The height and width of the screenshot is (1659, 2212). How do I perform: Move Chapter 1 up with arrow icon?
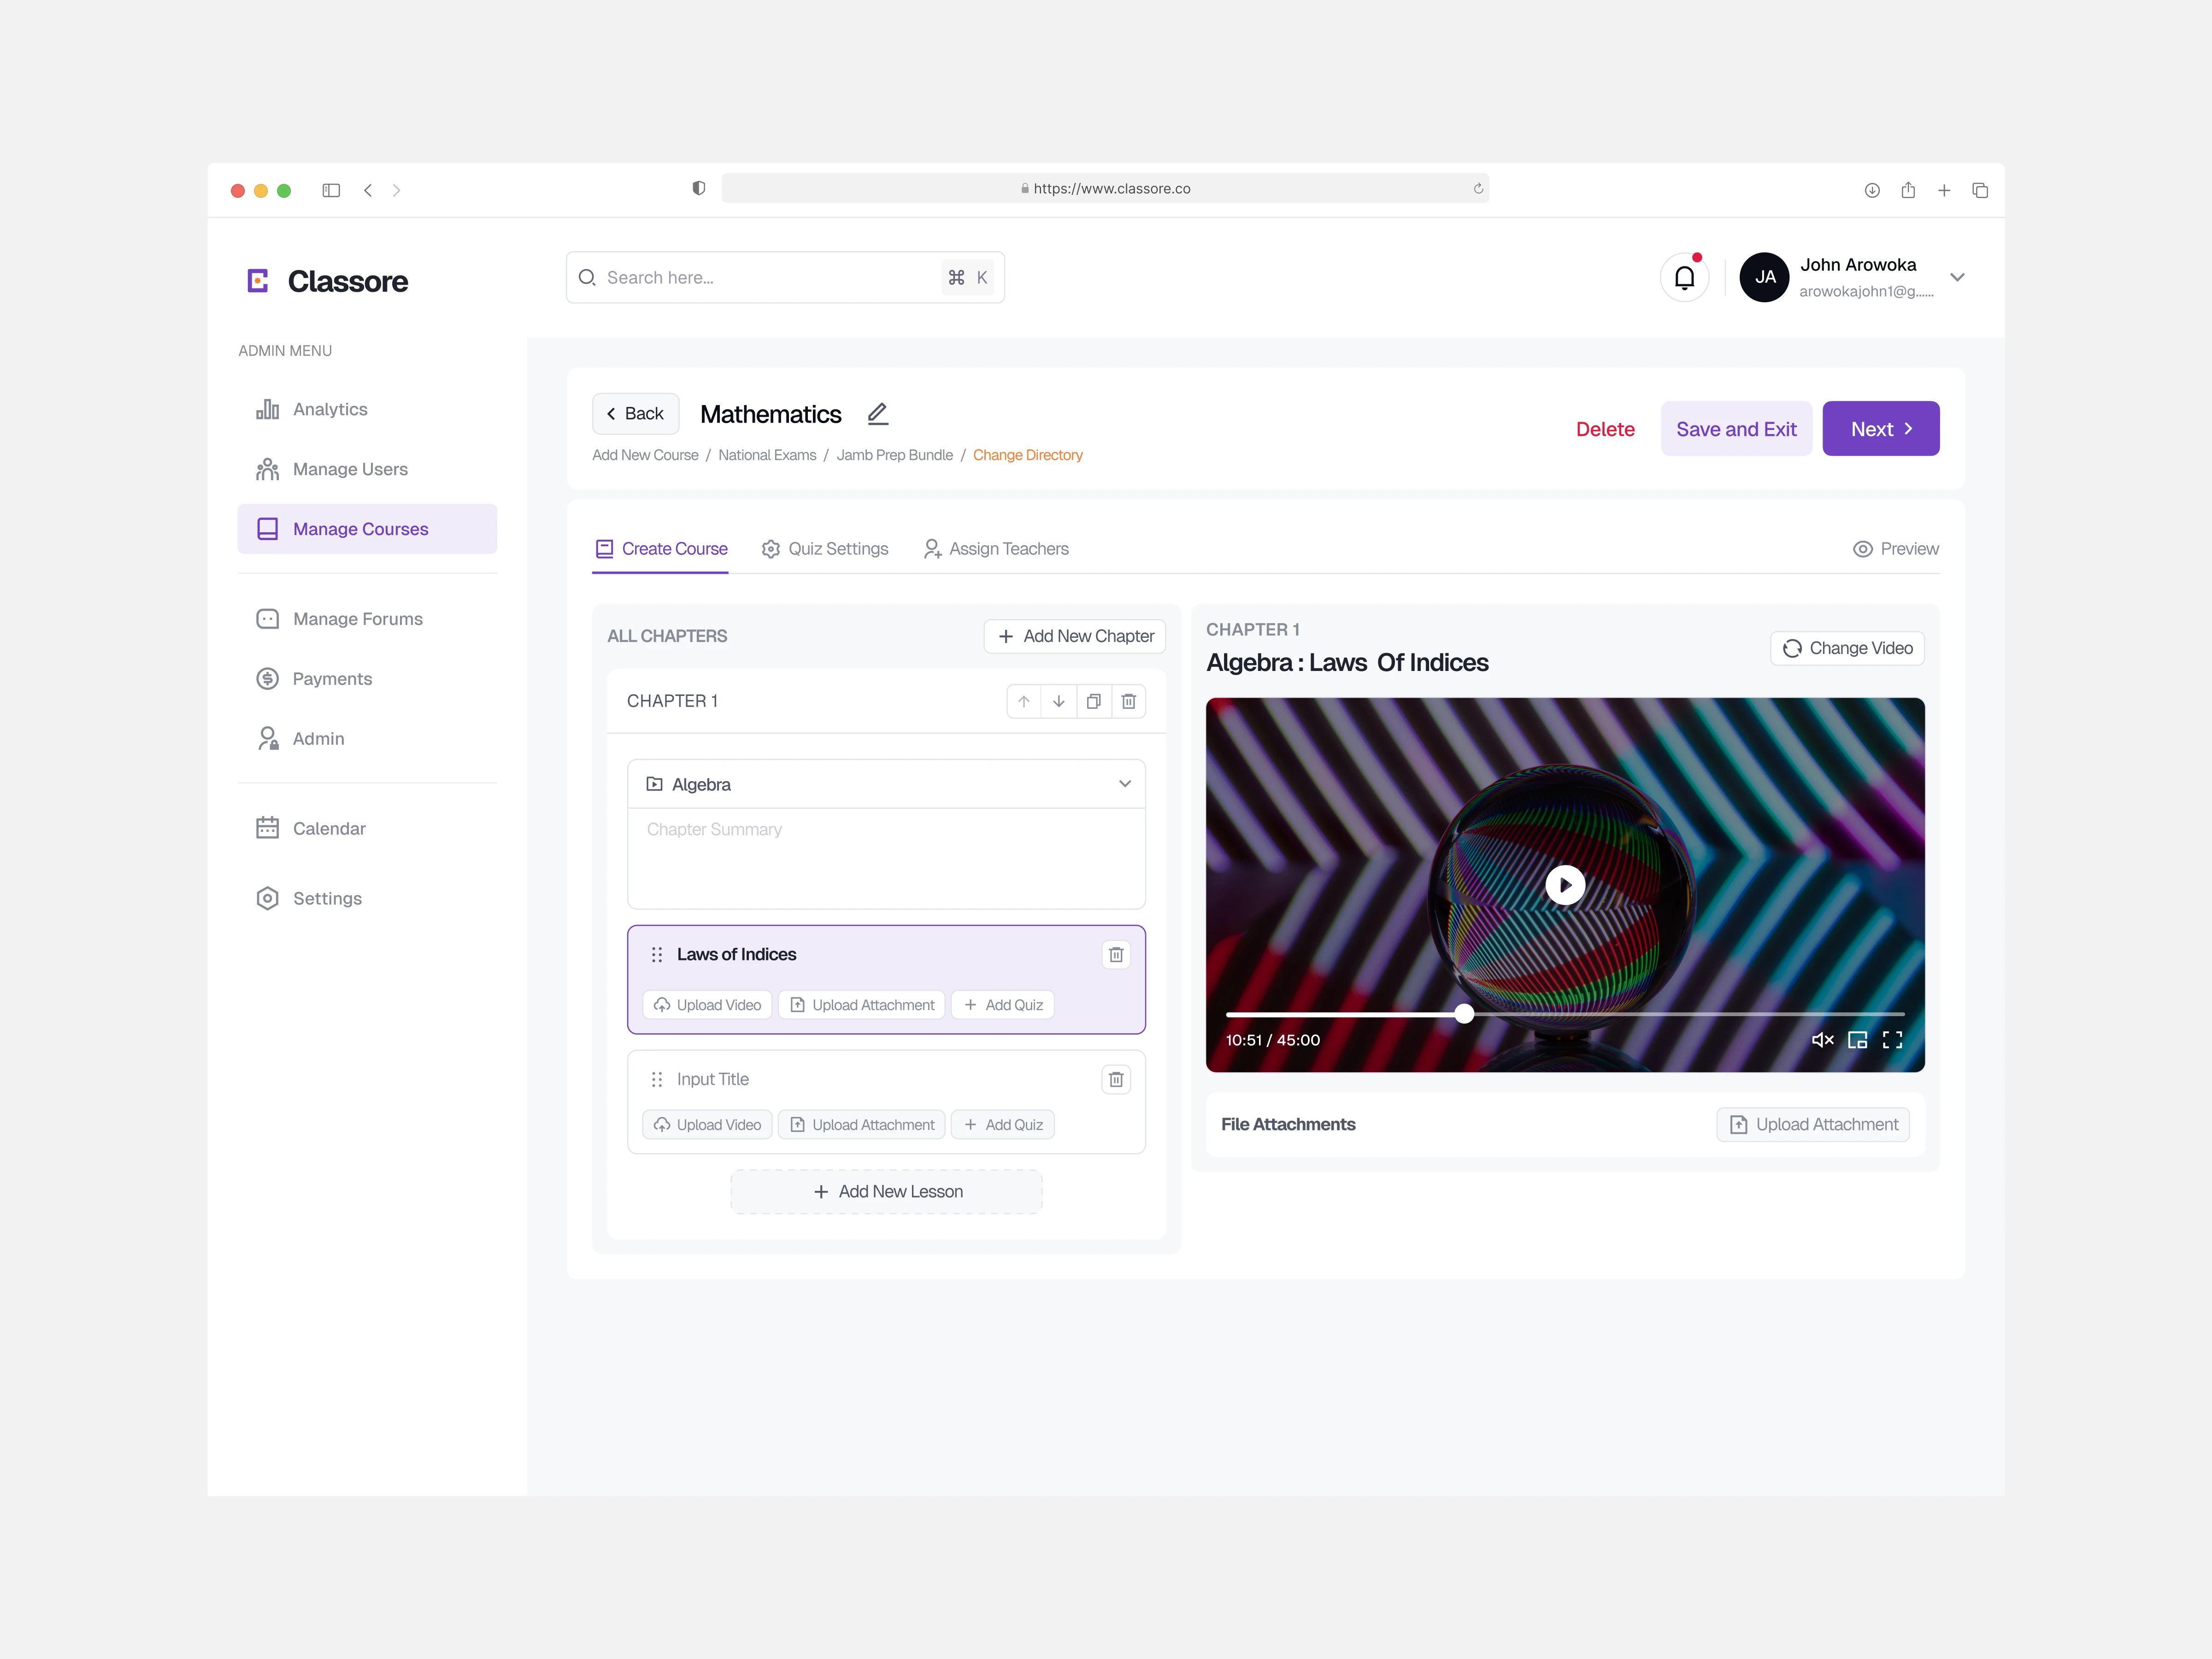pos(1023,701)
